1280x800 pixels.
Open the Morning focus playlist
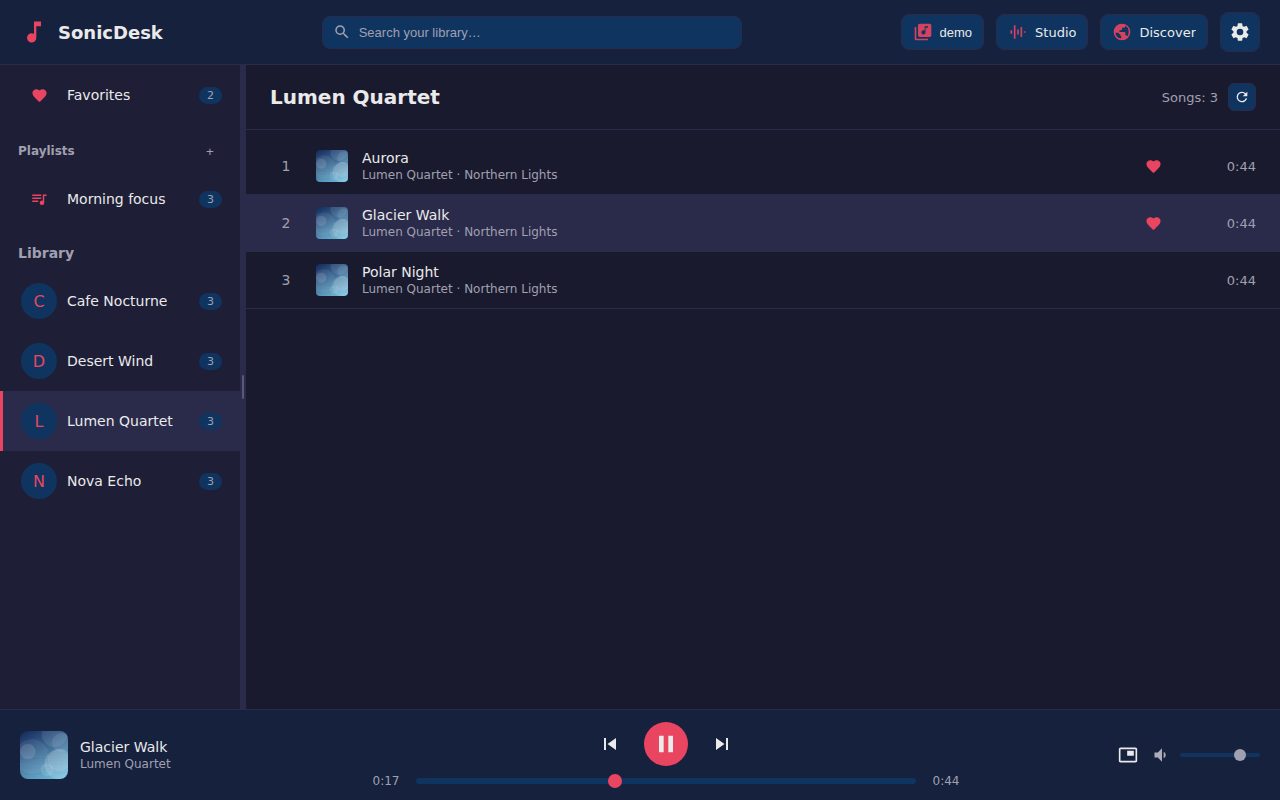point(120,199)
